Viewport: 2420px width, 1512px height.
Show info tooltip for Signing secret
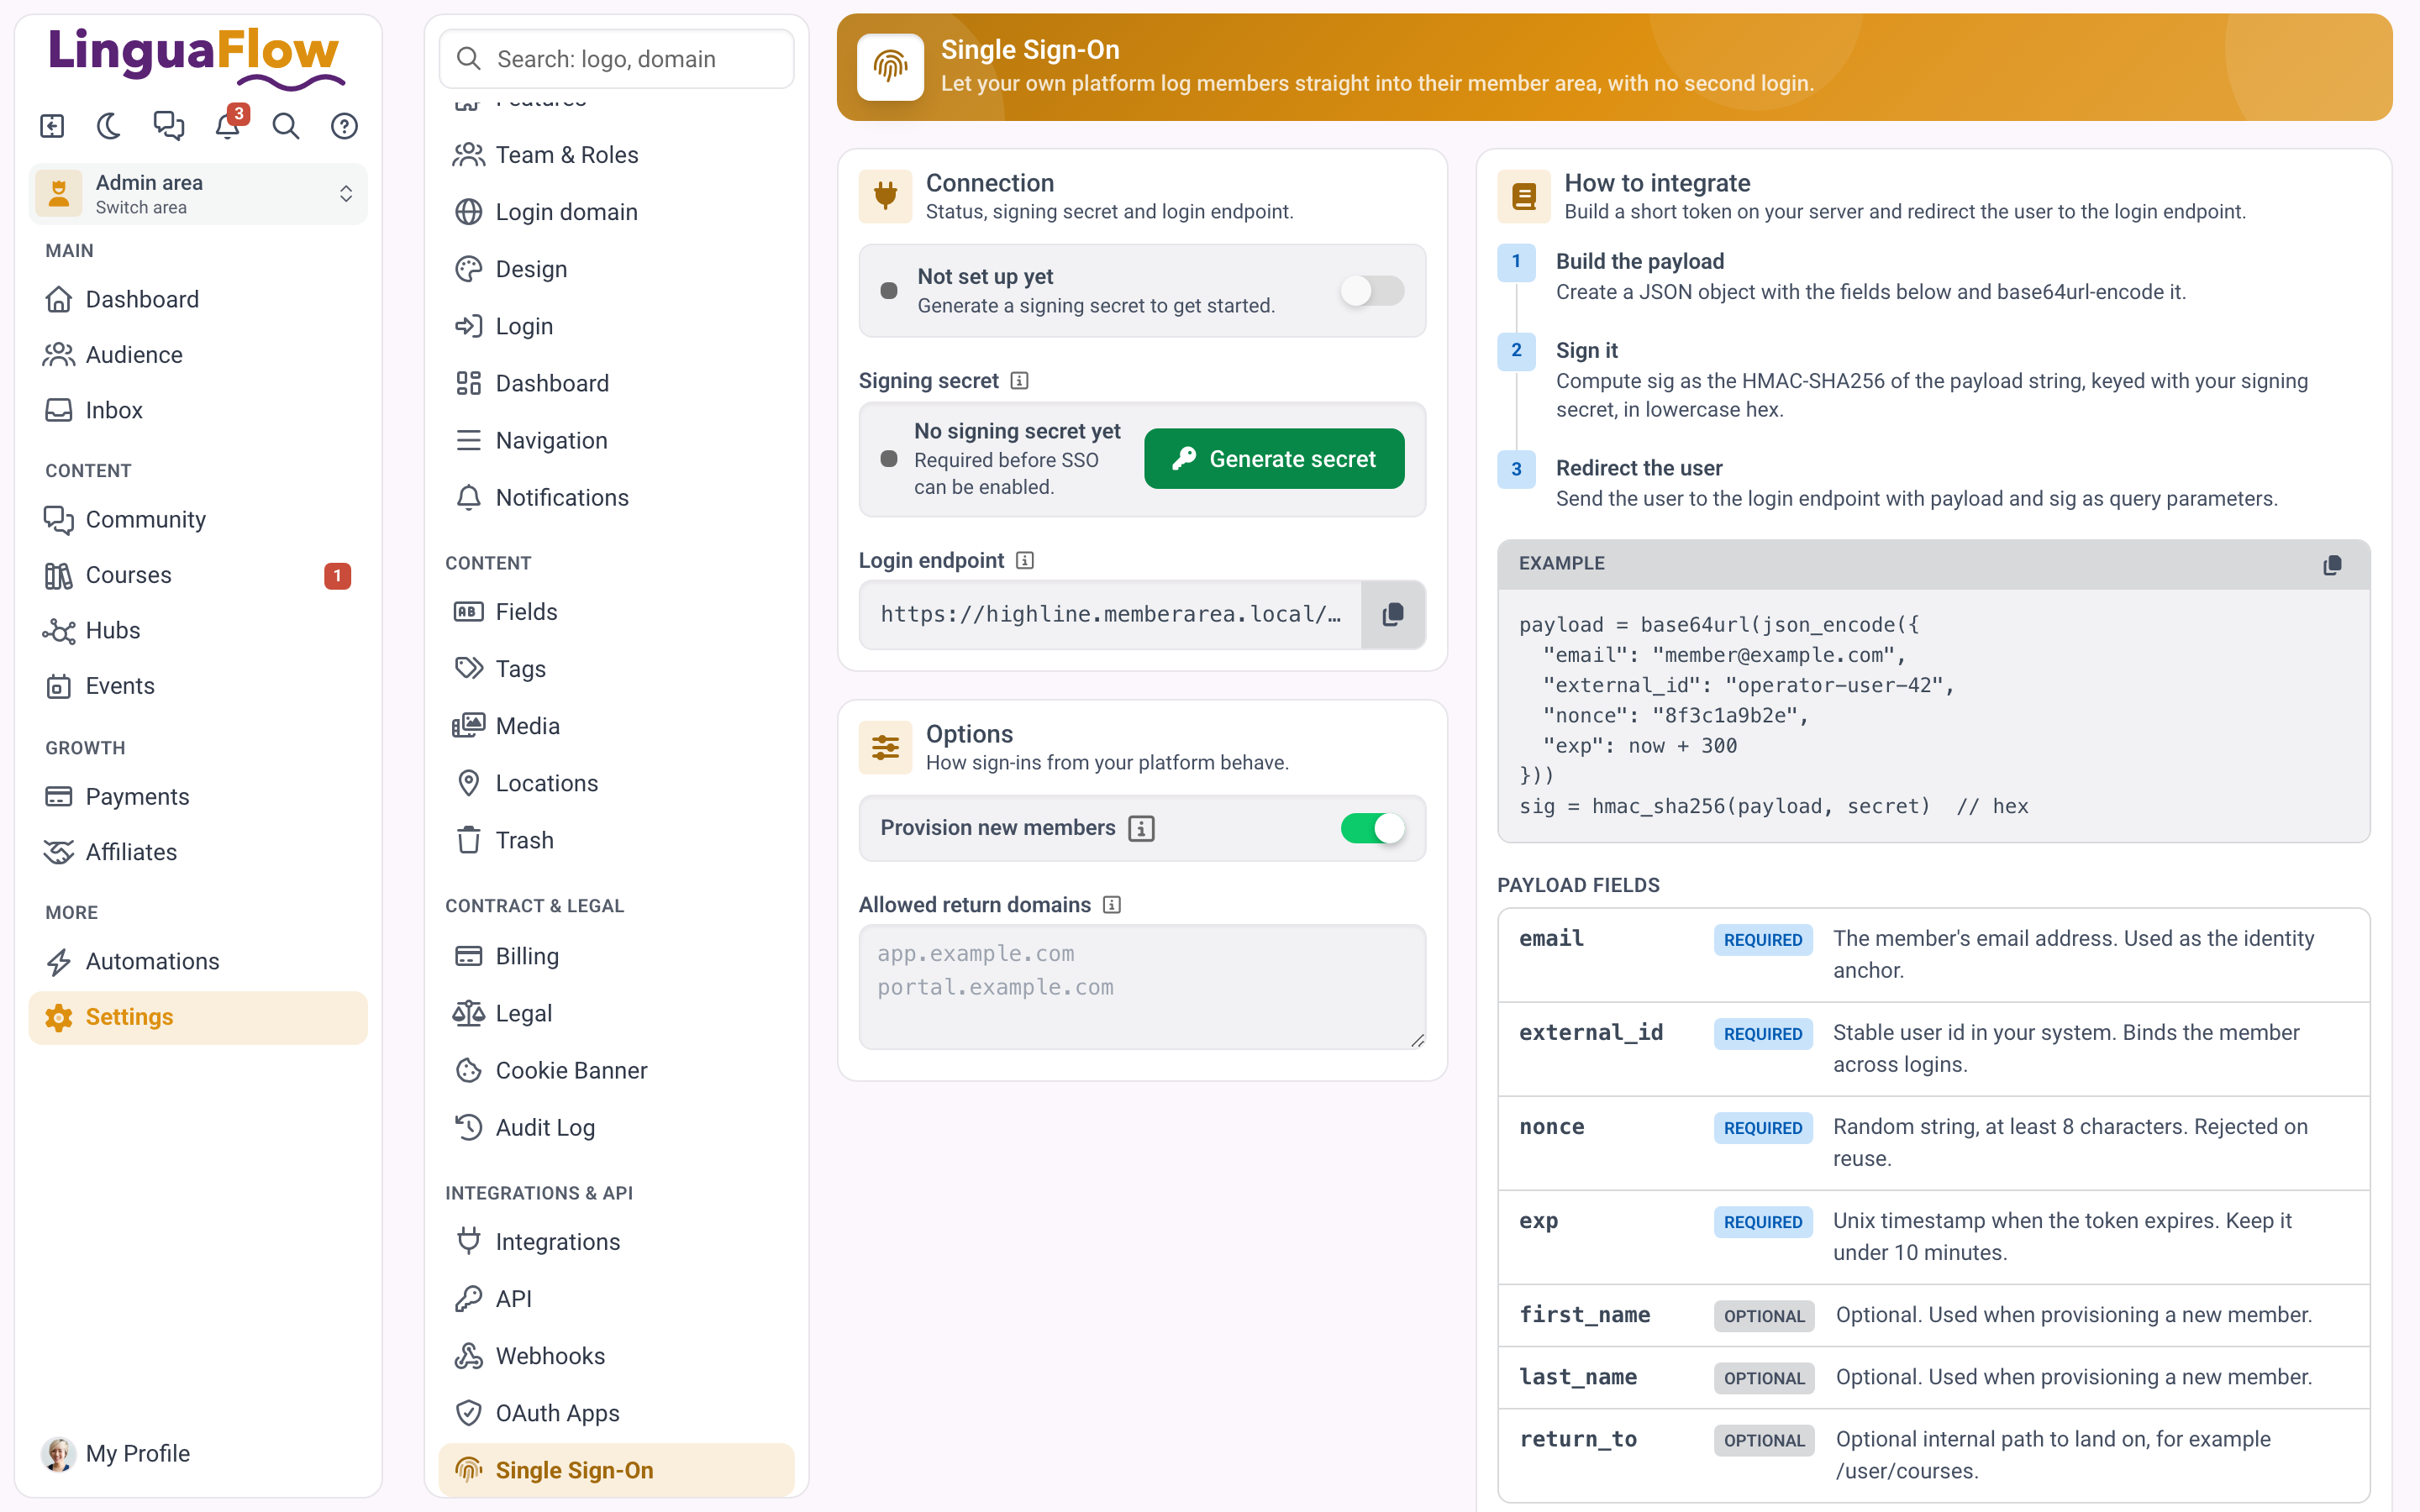[x=1019, y=381]
